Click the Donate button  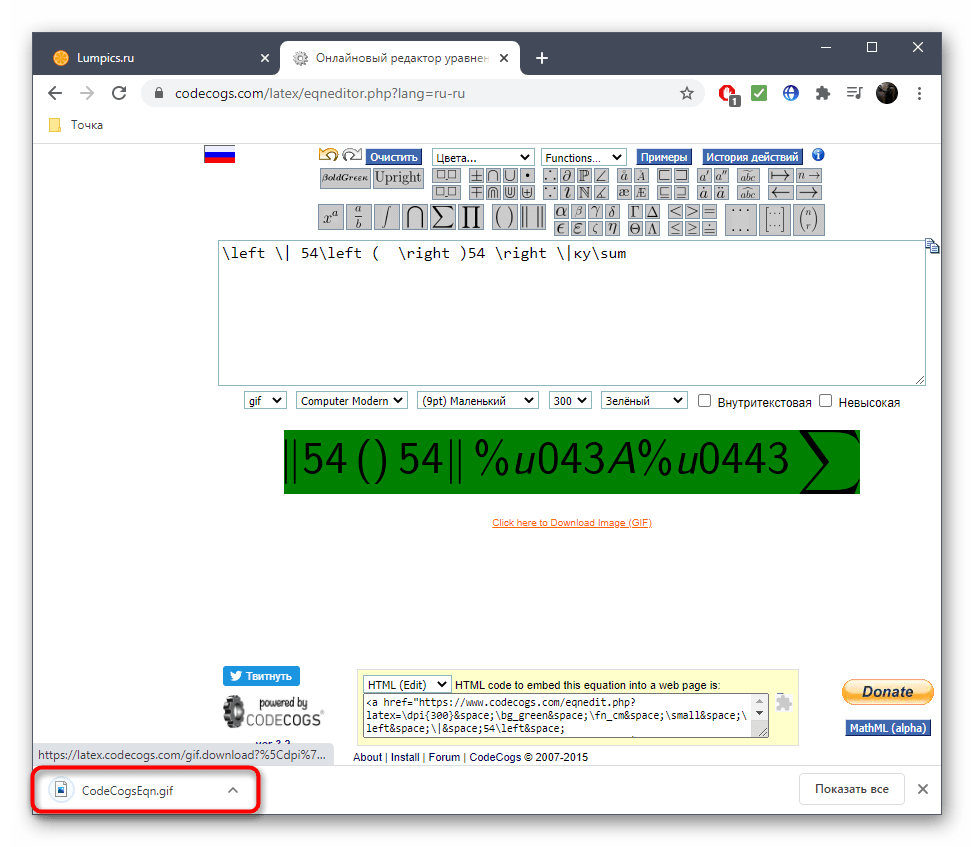coord(887,692)
